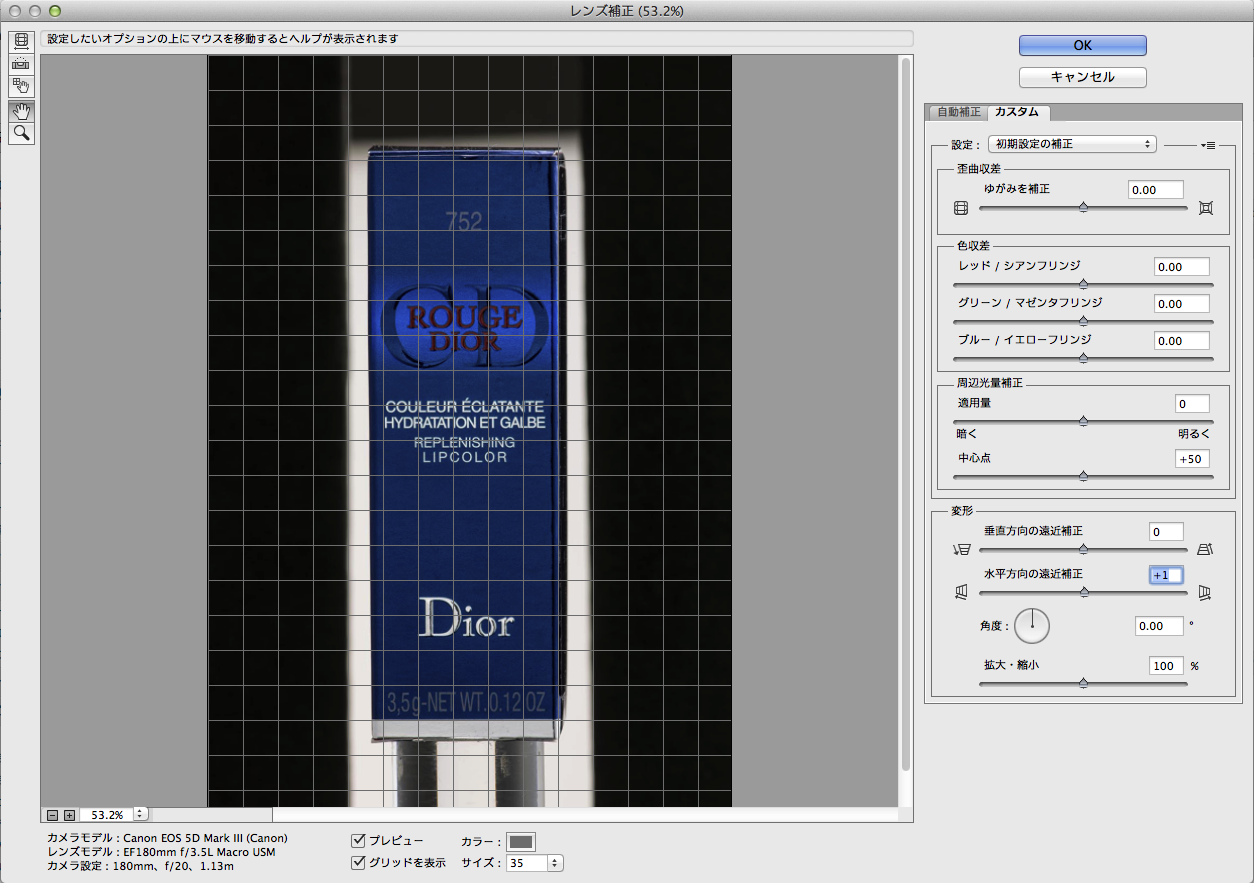Select the Hand tool
Viewport: 1254px width, 883px height.
click(x=22, y=111)
